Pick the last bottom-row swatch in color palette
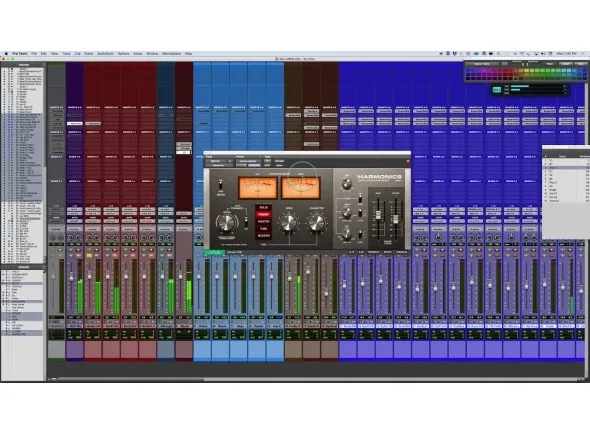This screenshot has height=434, width=590. tap(584, 78)
